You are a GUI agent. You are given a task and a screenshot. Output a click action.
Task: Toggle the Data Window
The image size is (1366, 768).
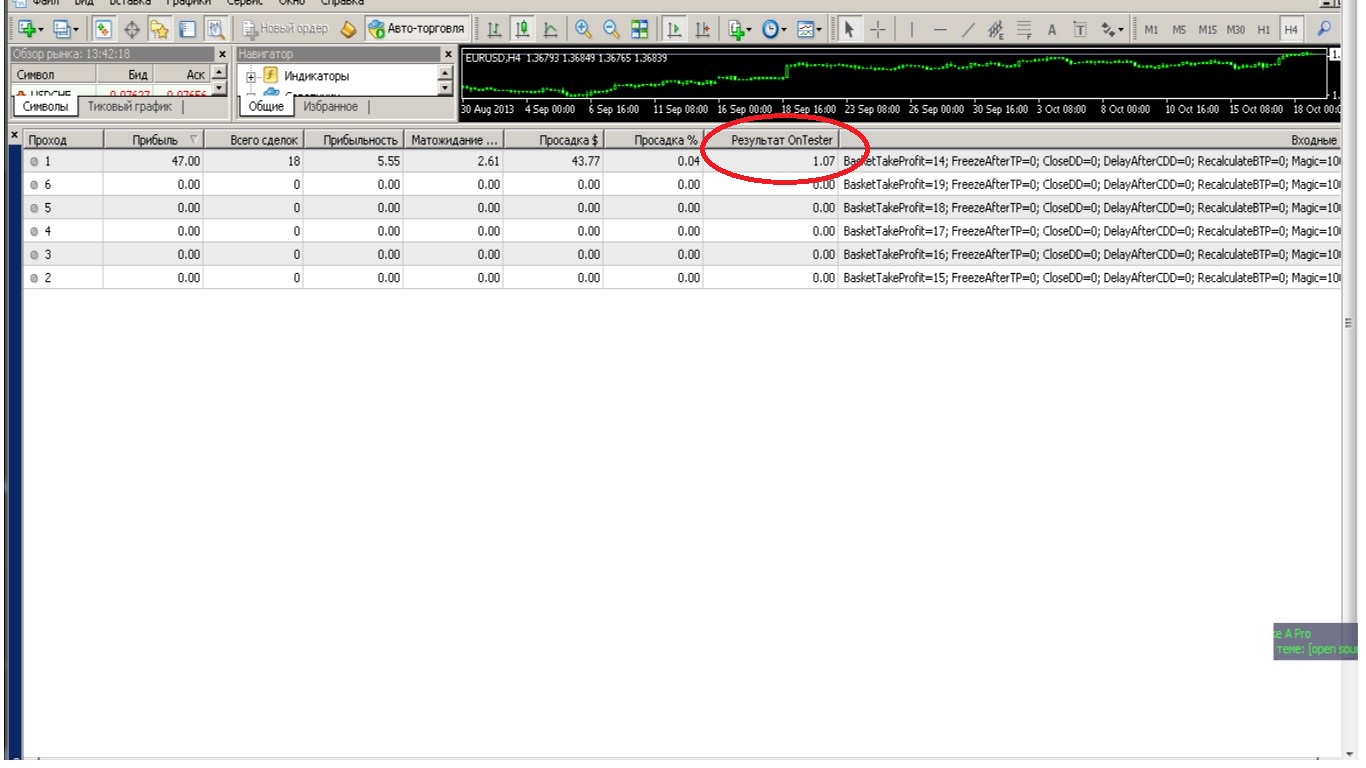(132, 29)
